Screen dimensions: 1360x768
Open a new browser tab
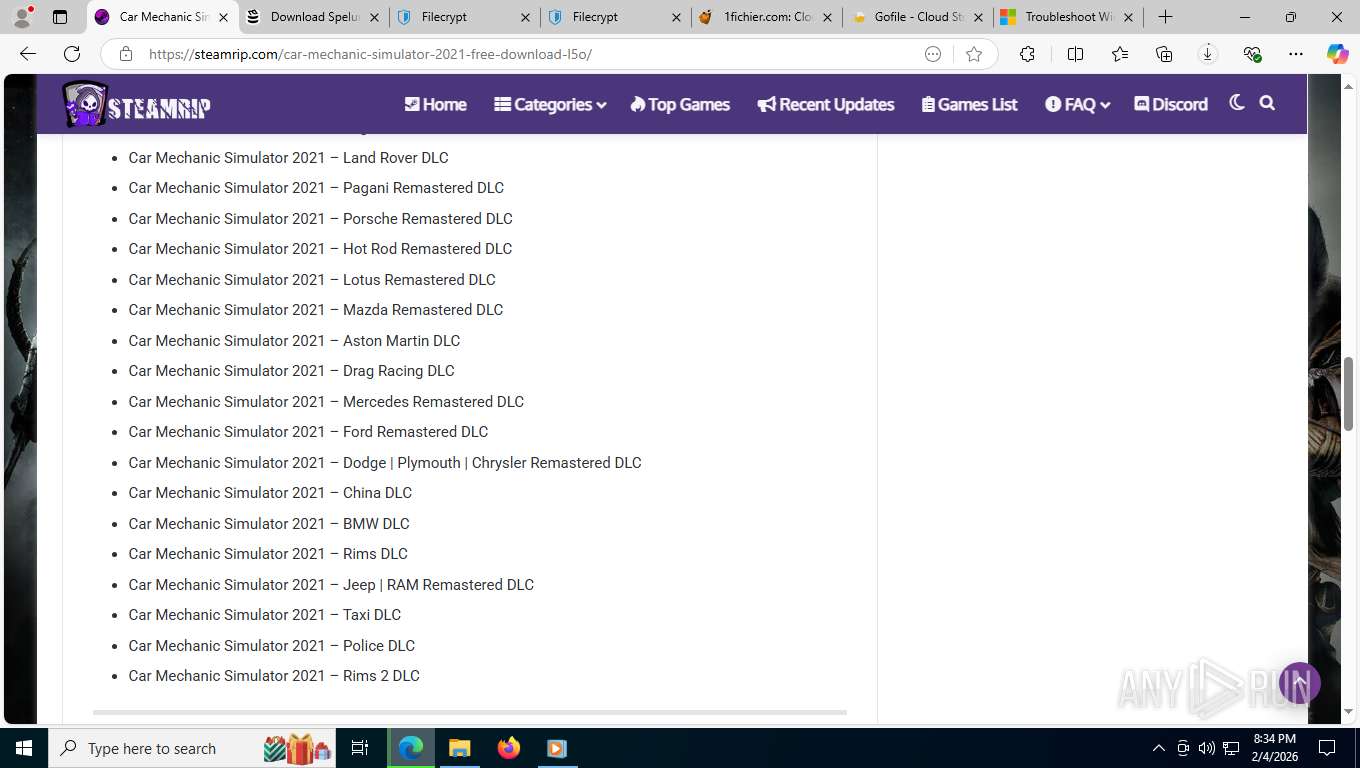pyautogui.click(x=1165, y=17)
